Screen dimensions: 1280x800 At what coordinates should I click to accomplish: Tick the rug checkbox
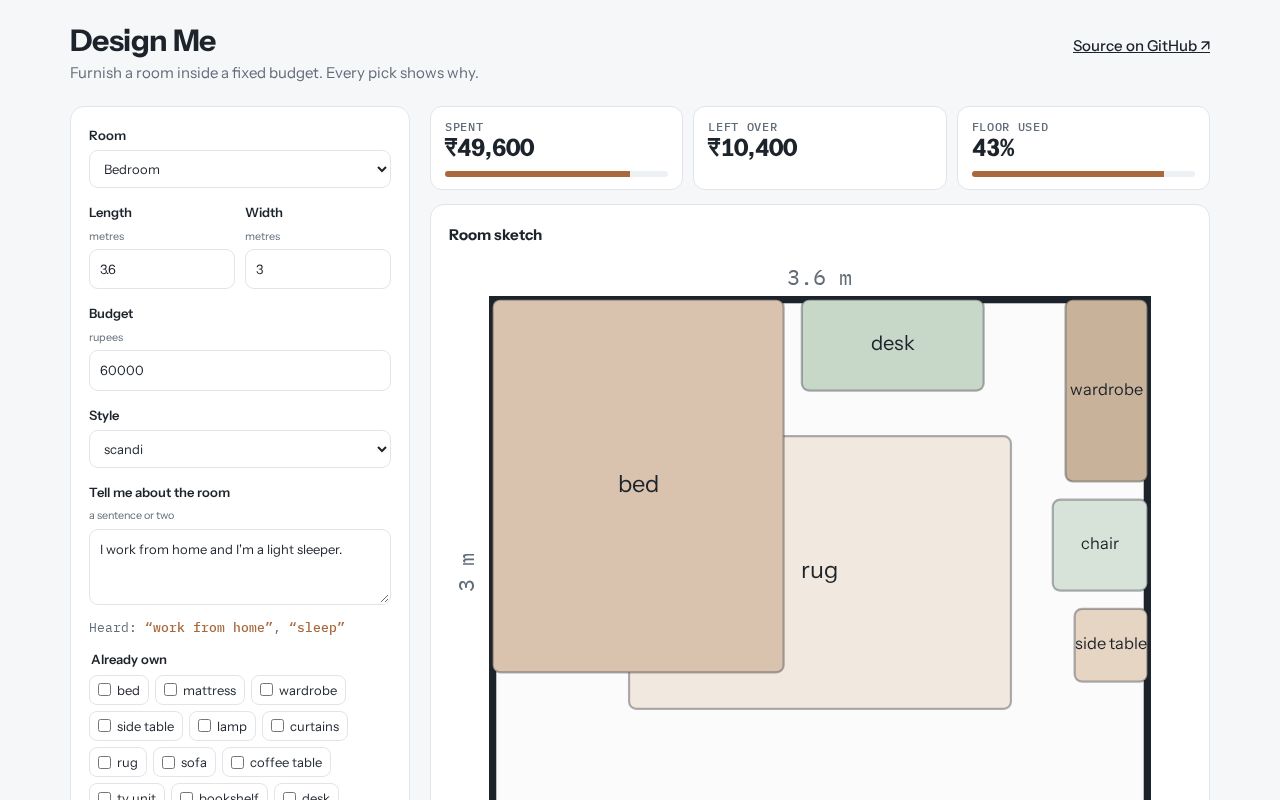pos(104,762)
